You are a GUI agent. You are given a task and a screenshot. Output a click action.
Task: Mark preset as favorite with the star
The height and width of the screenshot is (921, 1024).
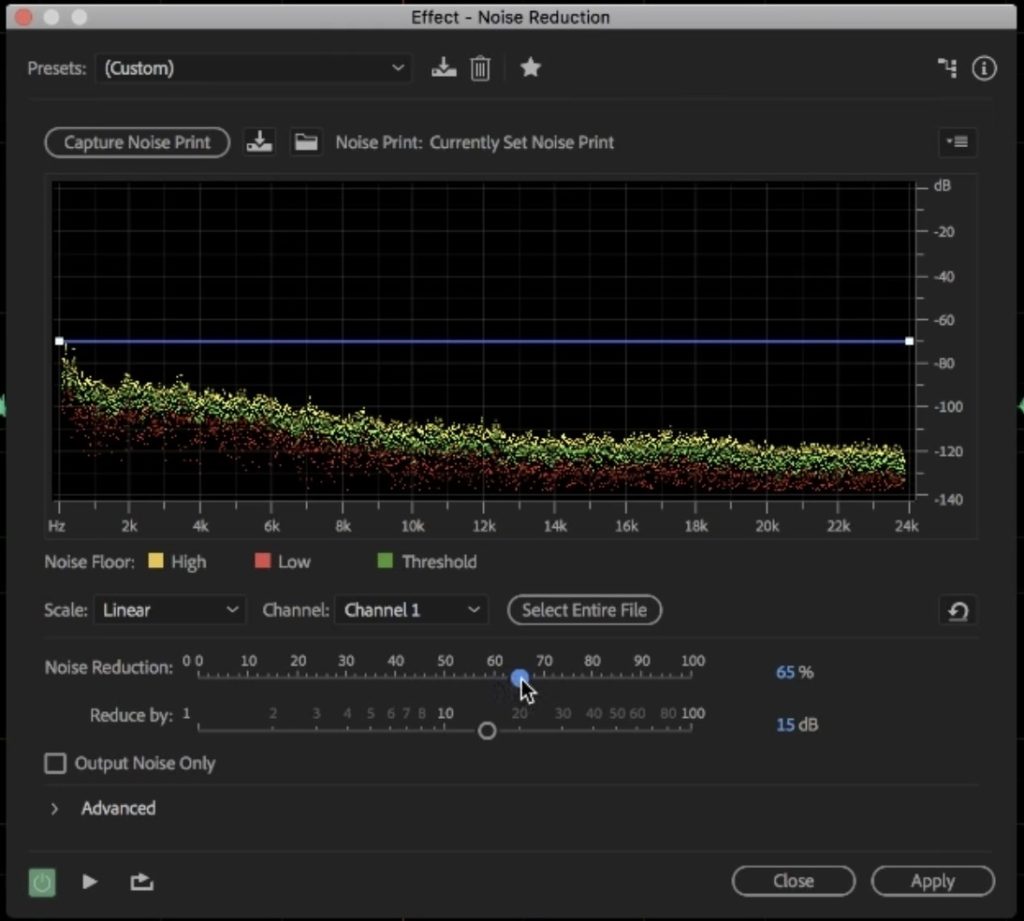pyautogui.click(x=530, y=68)
